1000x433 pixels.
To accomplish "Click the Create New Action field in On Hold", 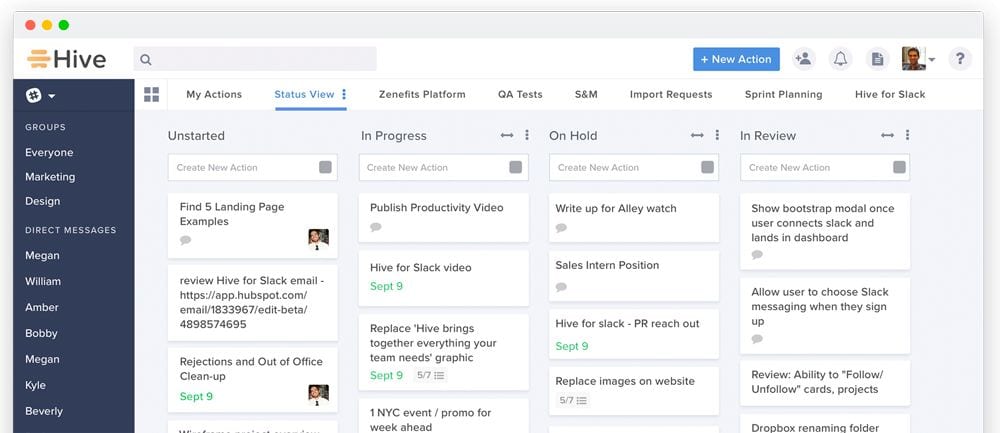I will [625, 167].
